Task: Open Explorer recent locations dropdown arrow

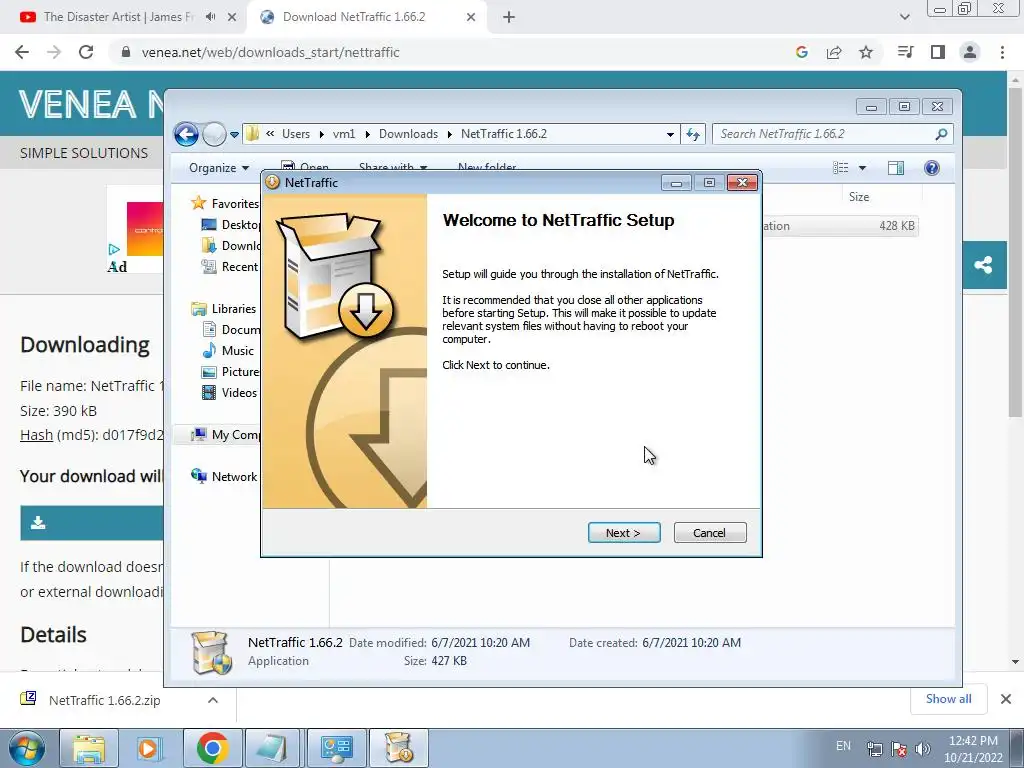Action: click(234, 135)
